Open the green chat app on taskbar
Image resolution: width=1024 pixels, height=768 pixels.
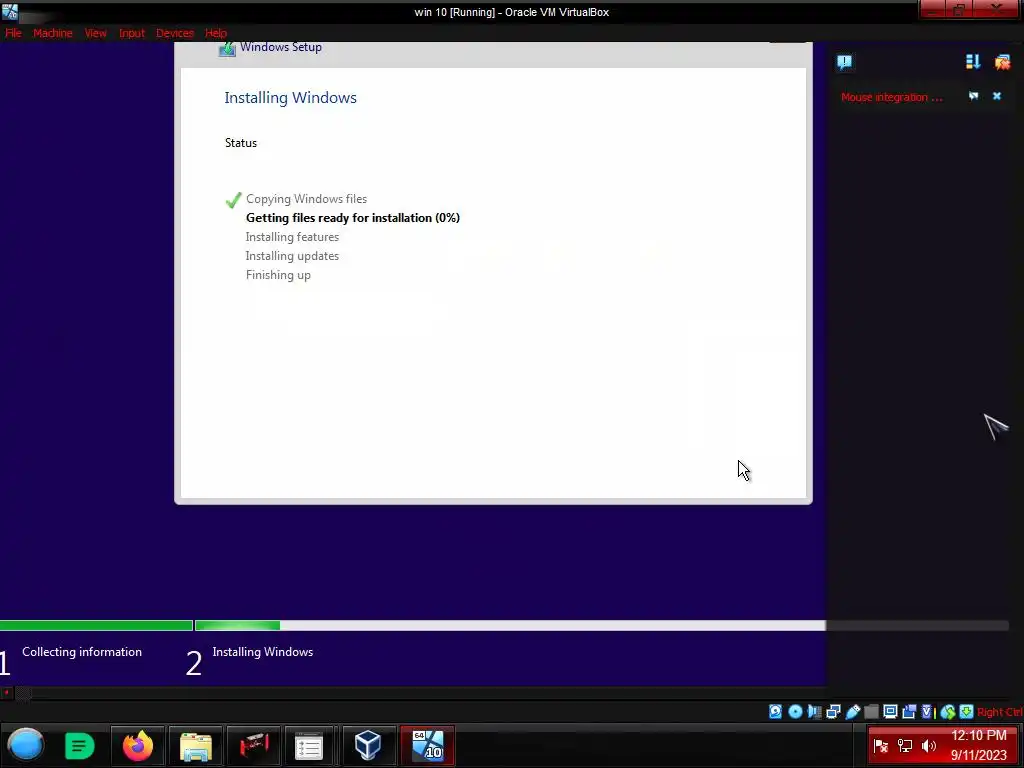(x=80, y=746)
